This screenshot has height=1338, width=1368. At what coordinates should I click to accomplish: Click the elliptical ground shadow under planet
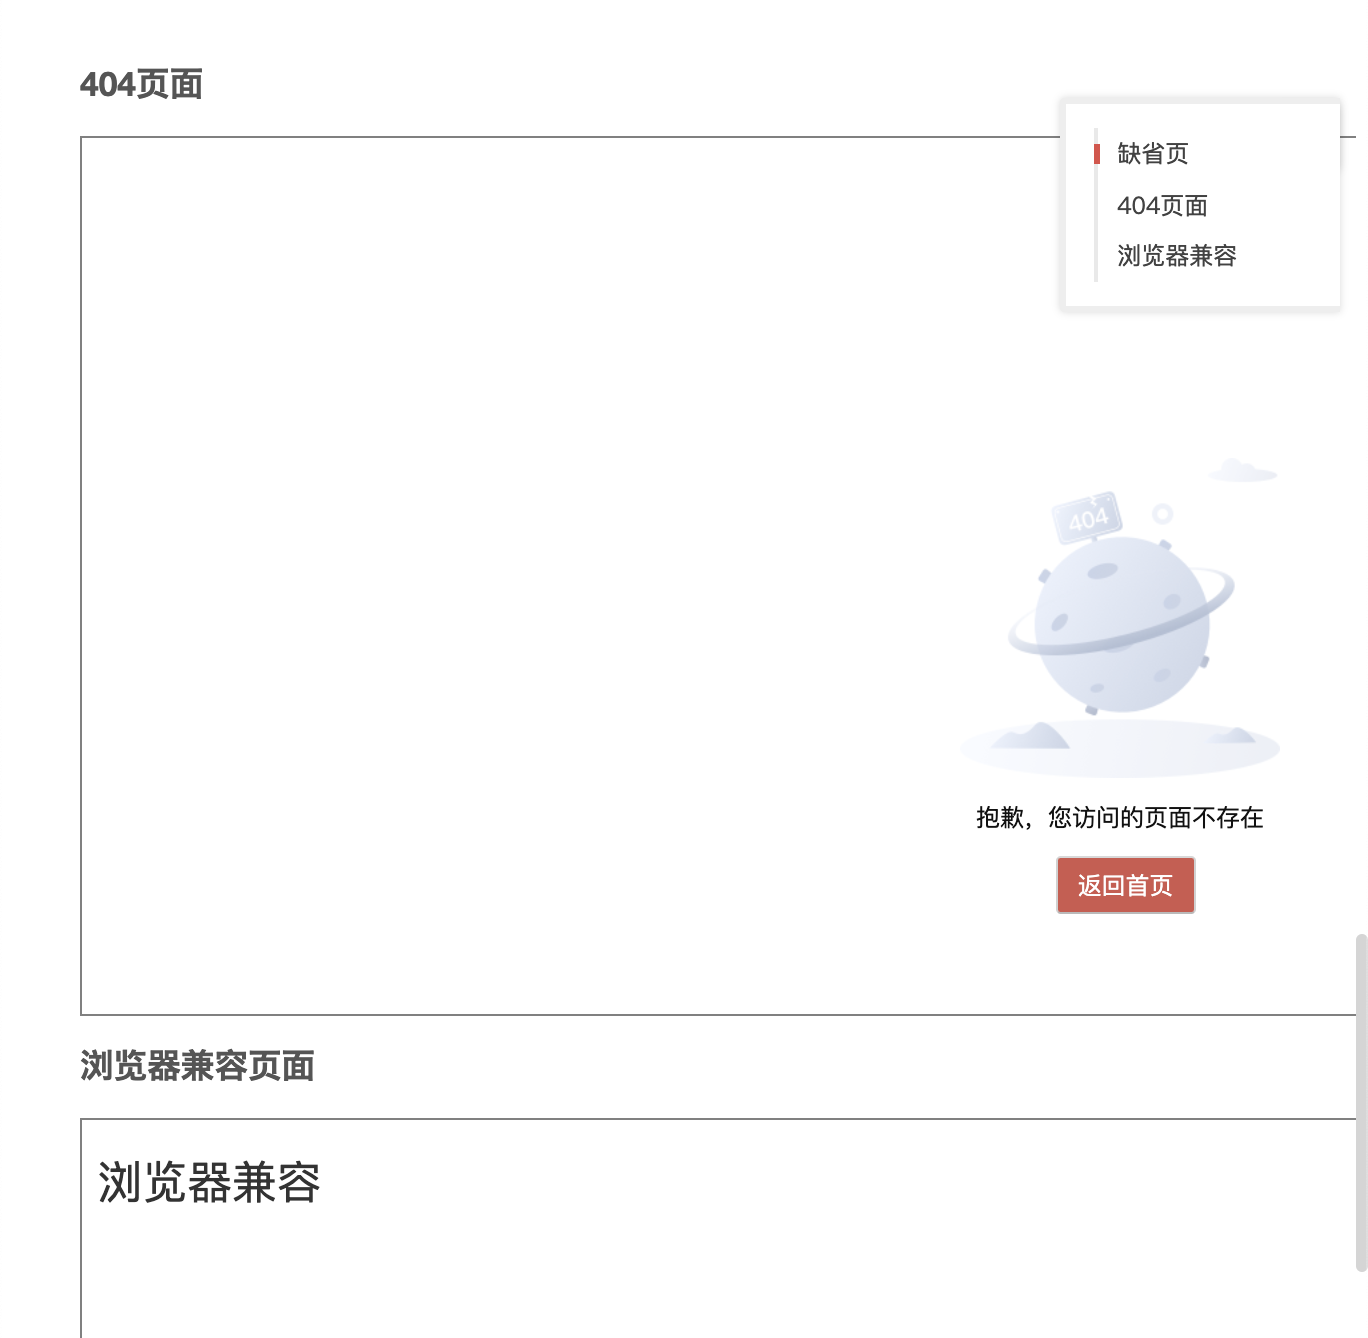pyautogui.click(x=1120, y=748)
